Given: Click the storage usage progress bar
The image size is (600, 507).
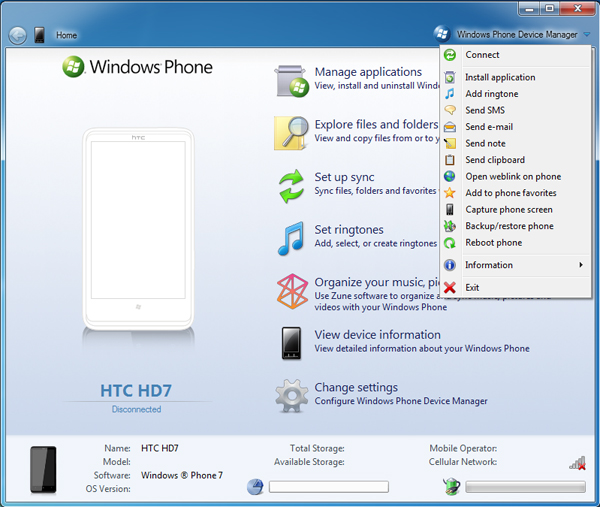Looking at the screenshot, I should (328, 487).
